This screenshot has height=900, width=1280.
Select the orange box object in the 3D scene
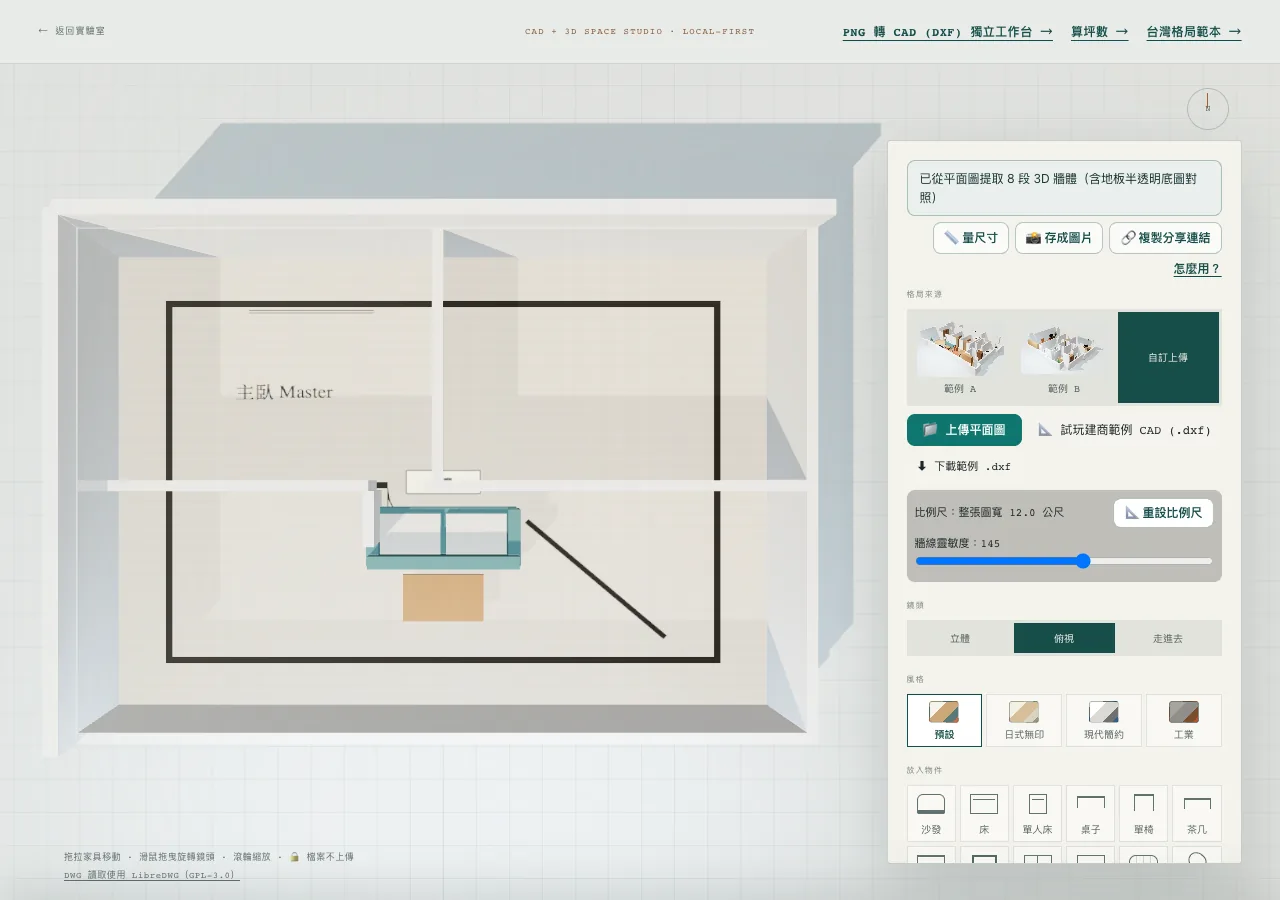pyautogui.click(x=443, y=597)
